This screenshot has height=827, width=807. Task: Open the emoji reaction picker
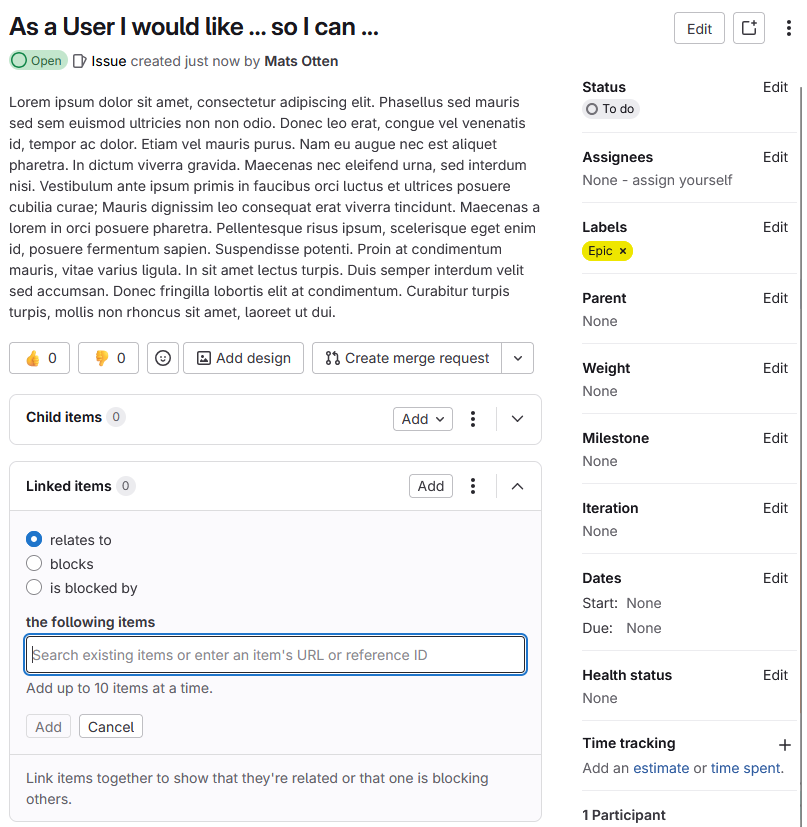(x=162, y=358)
